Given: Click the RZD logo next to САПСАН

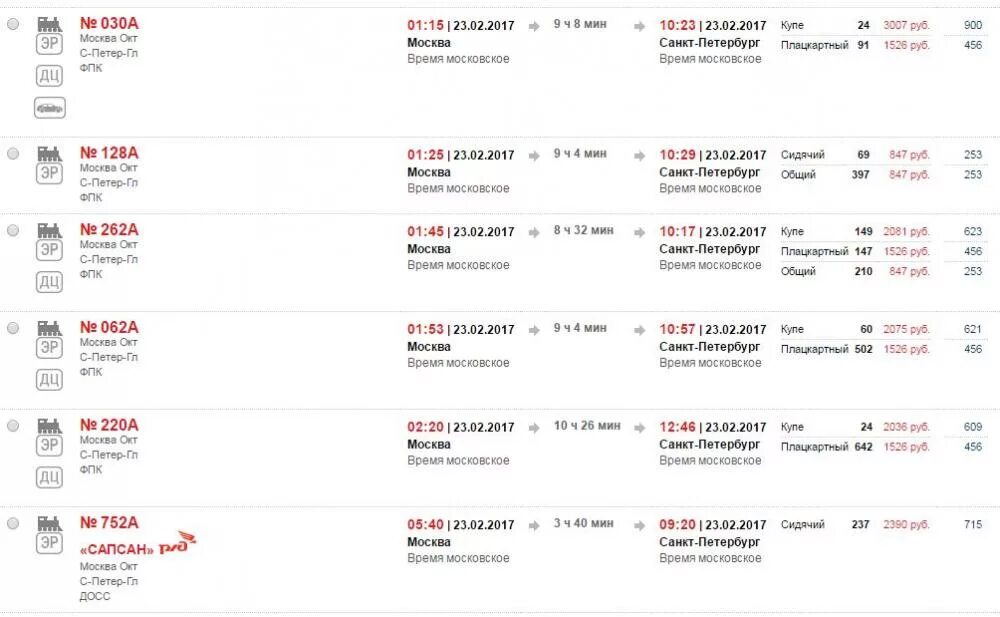Looking at the screenshot, I should tap(177, 544).
